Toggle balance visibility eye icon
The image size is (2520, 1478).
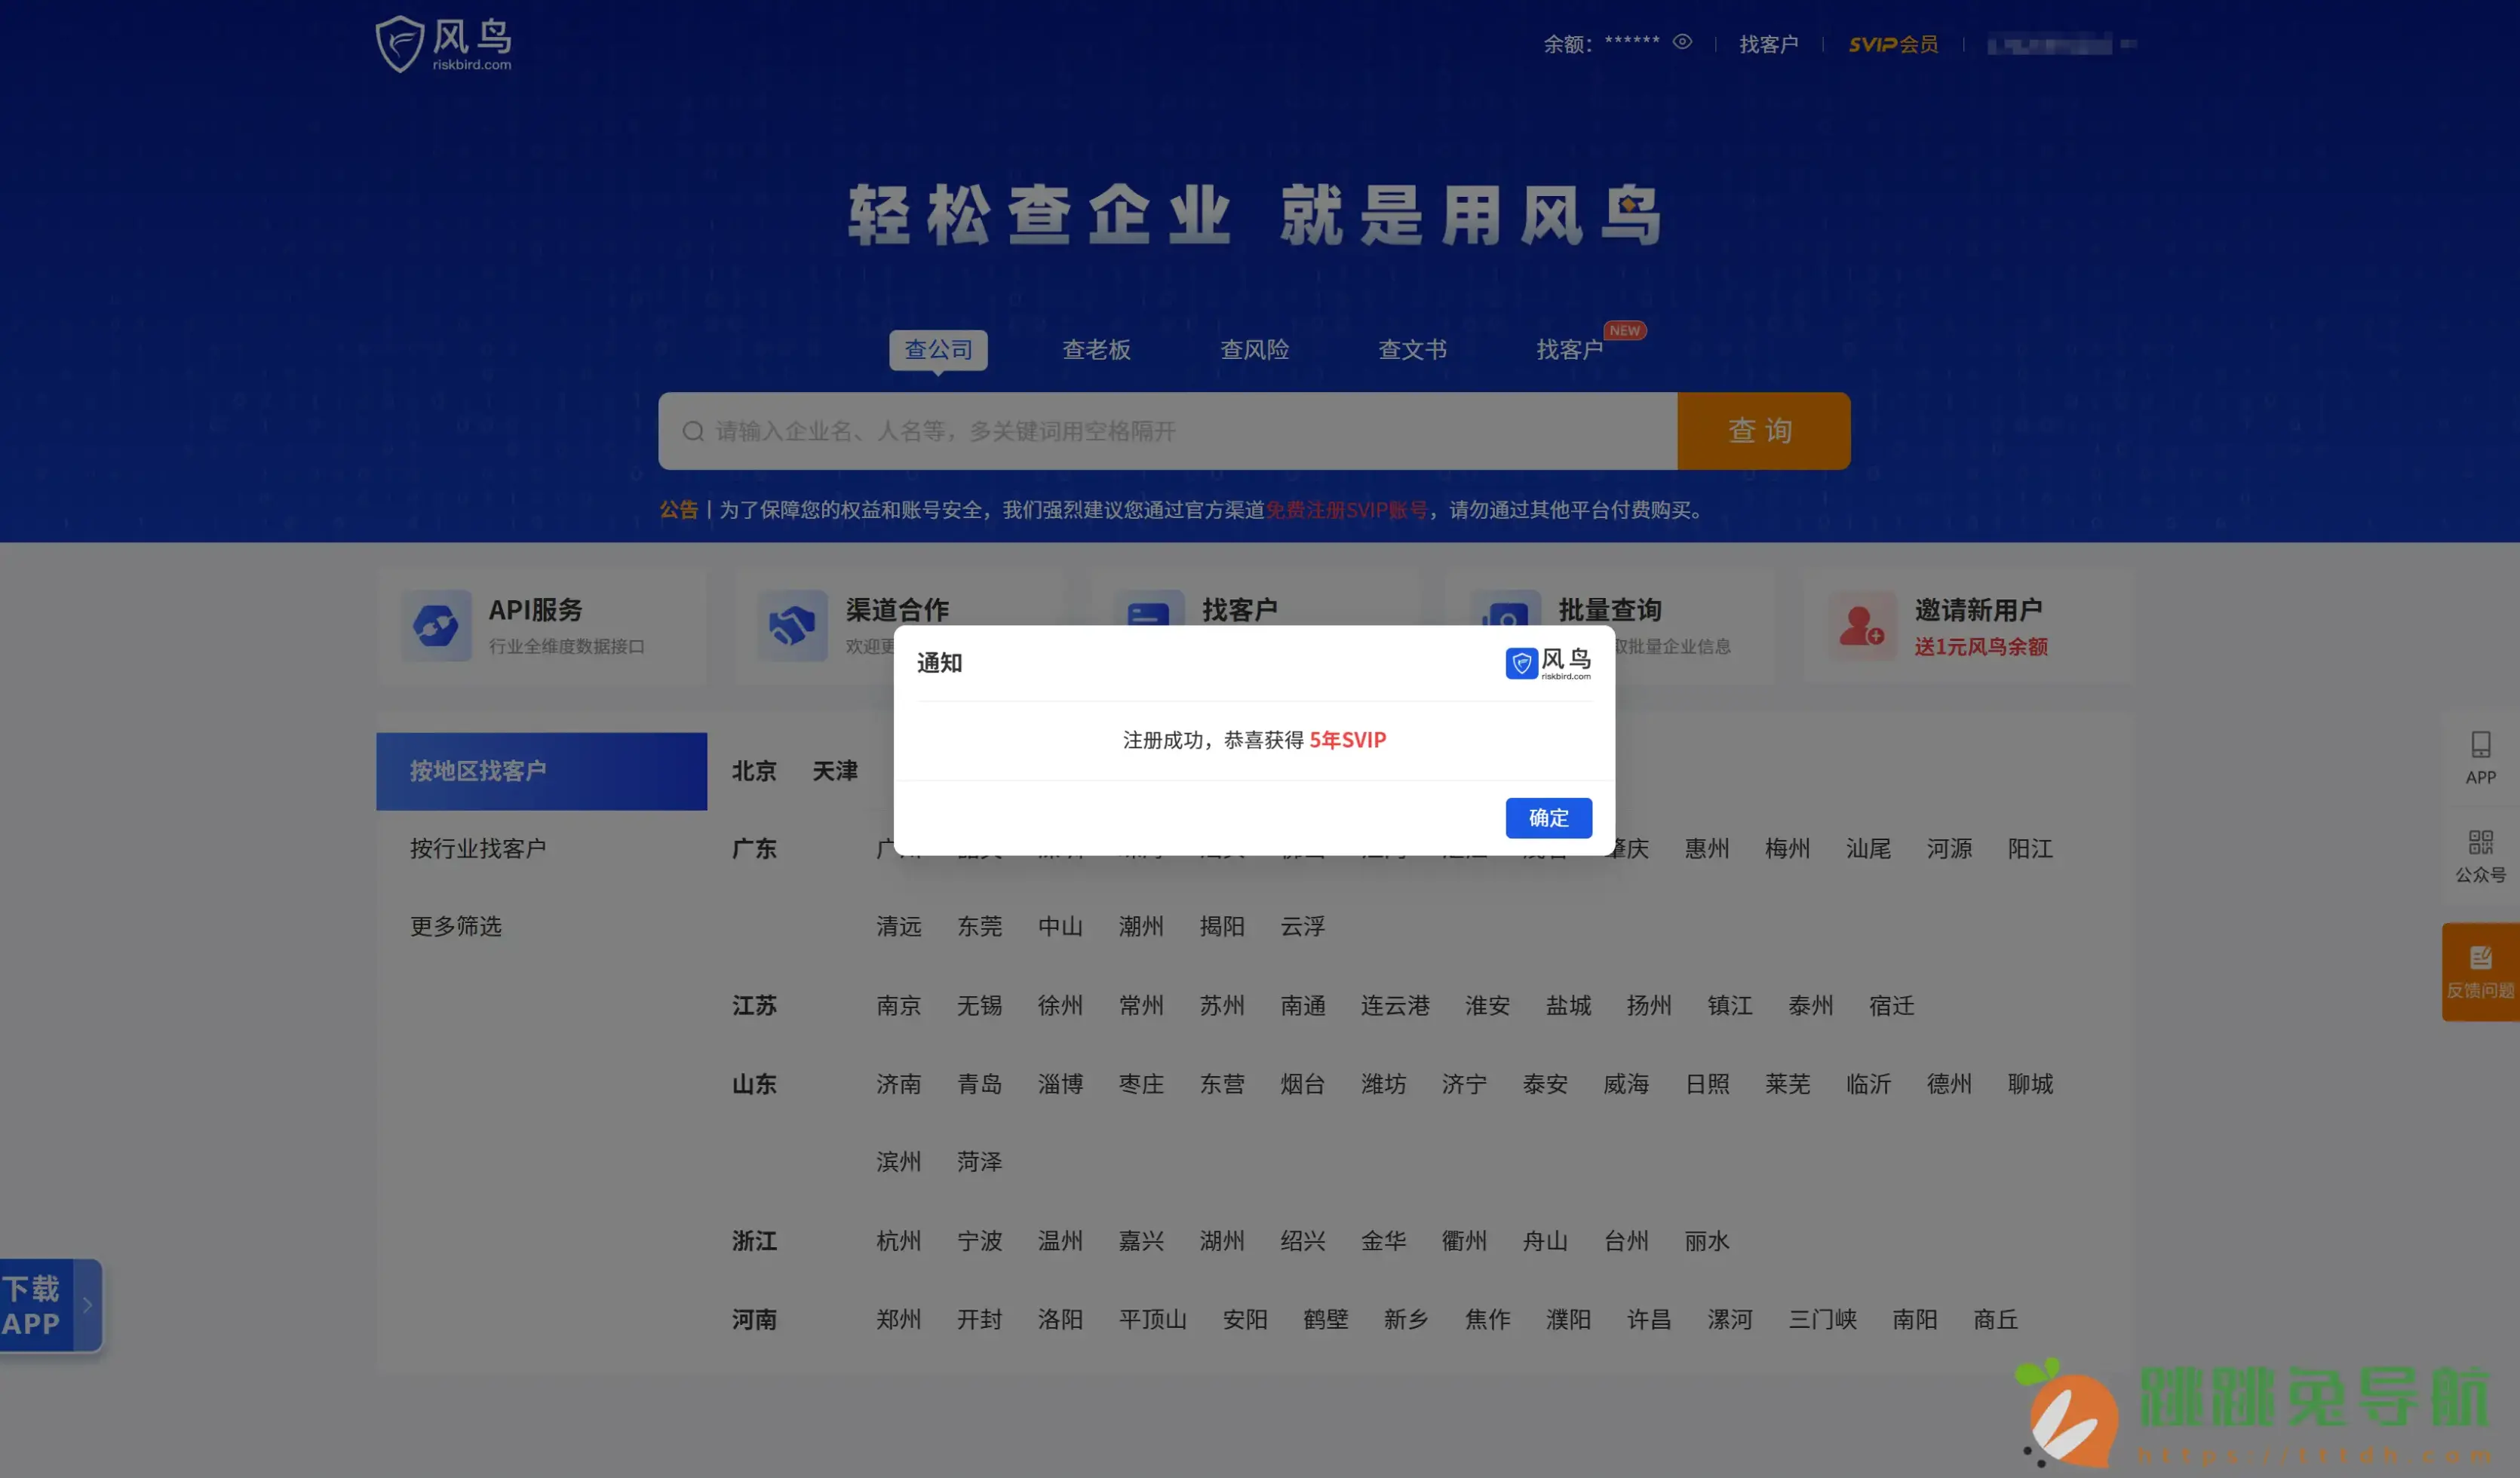pyautogui.click(x=1682, y=42)
